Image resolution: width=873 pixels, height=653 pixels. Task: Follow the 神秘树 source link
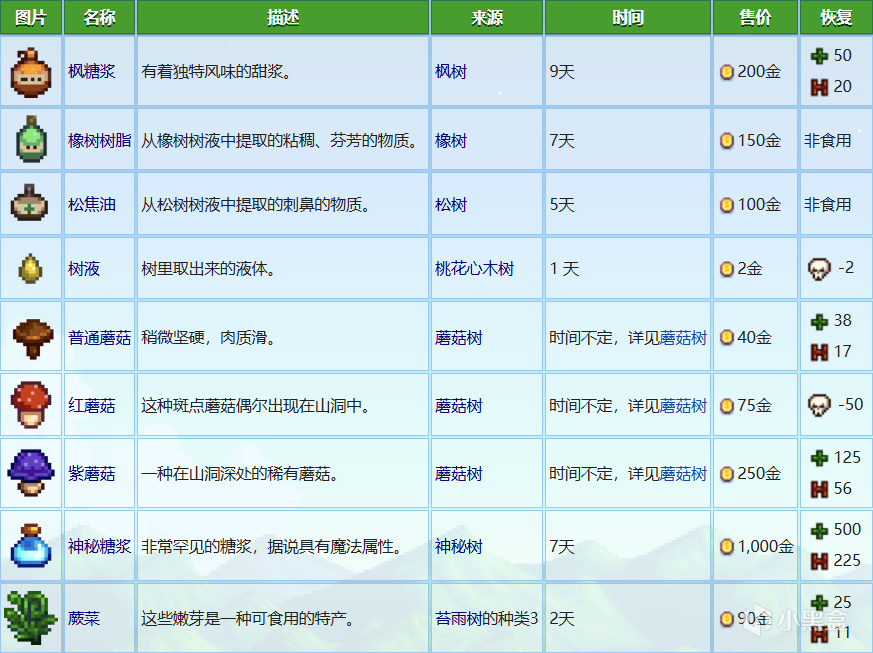(459, 546)
